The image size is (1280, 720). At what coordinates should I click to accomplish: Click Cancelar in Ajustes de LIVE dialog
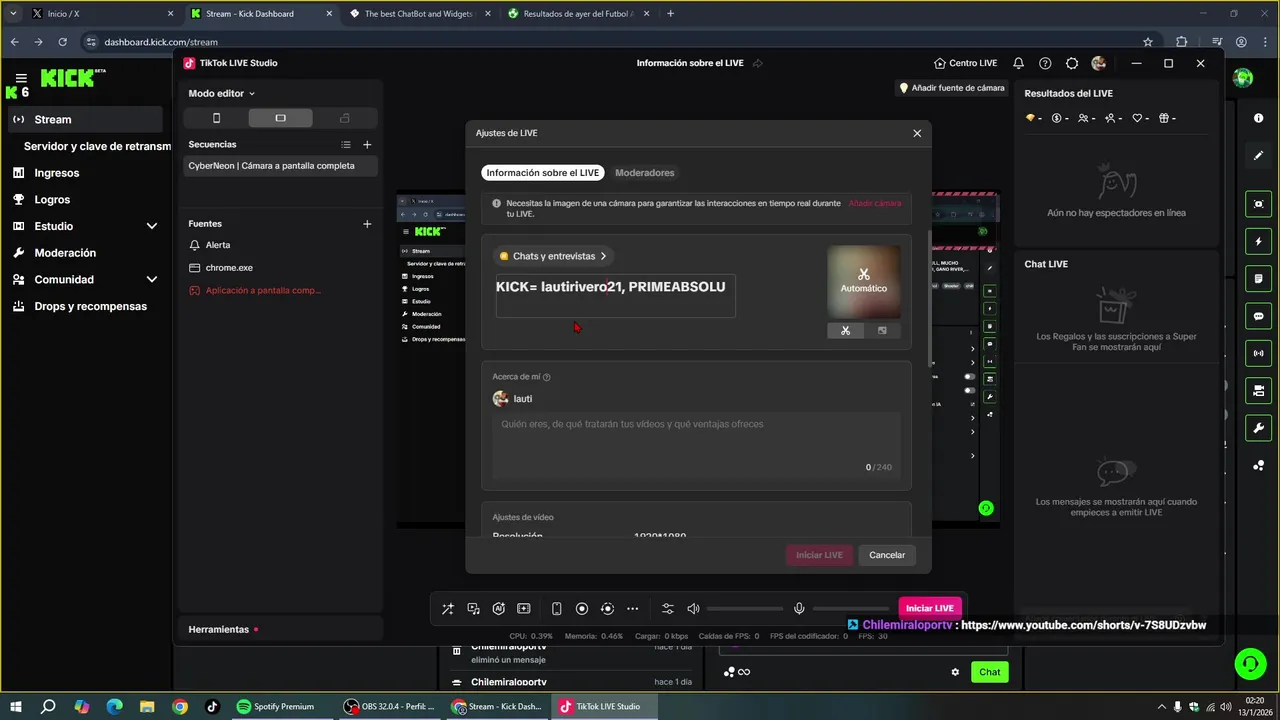coord(887,555)
